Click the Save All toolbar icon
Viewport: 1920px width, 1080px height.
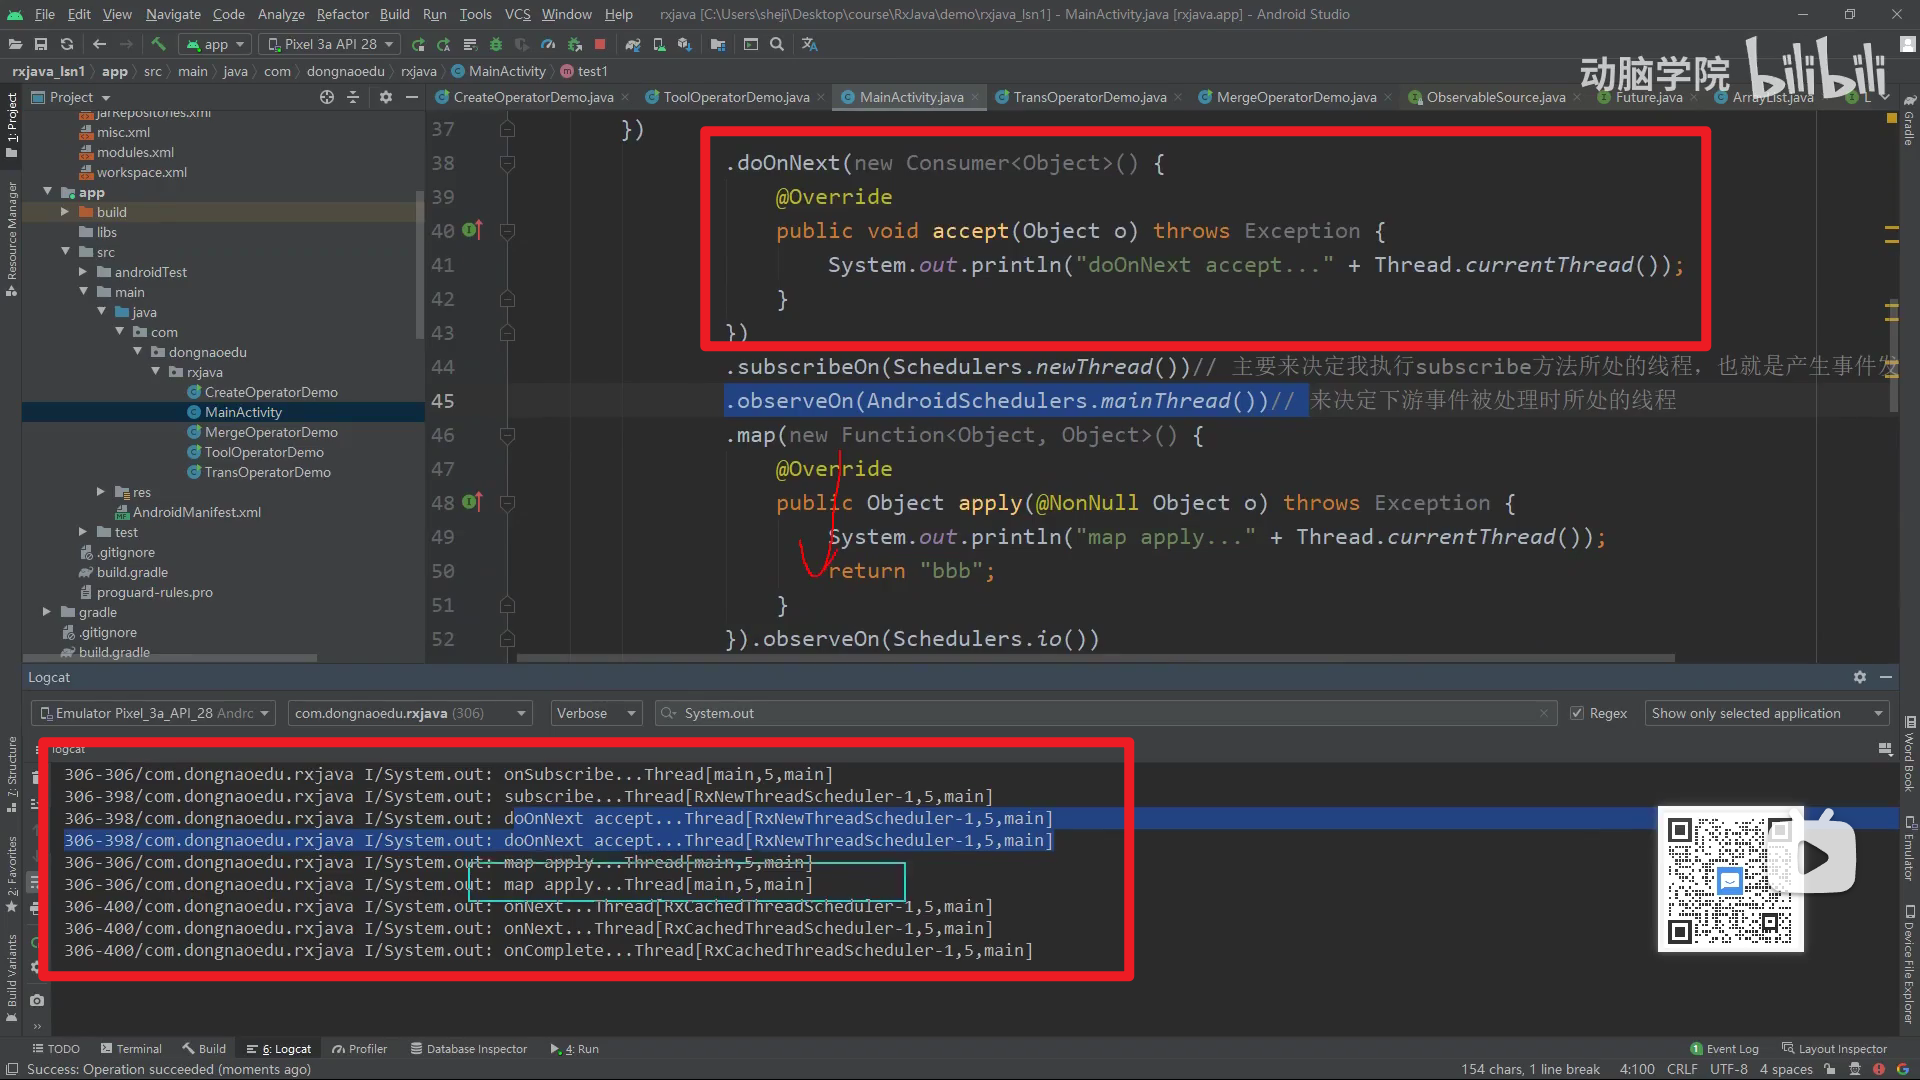[41, 44]
